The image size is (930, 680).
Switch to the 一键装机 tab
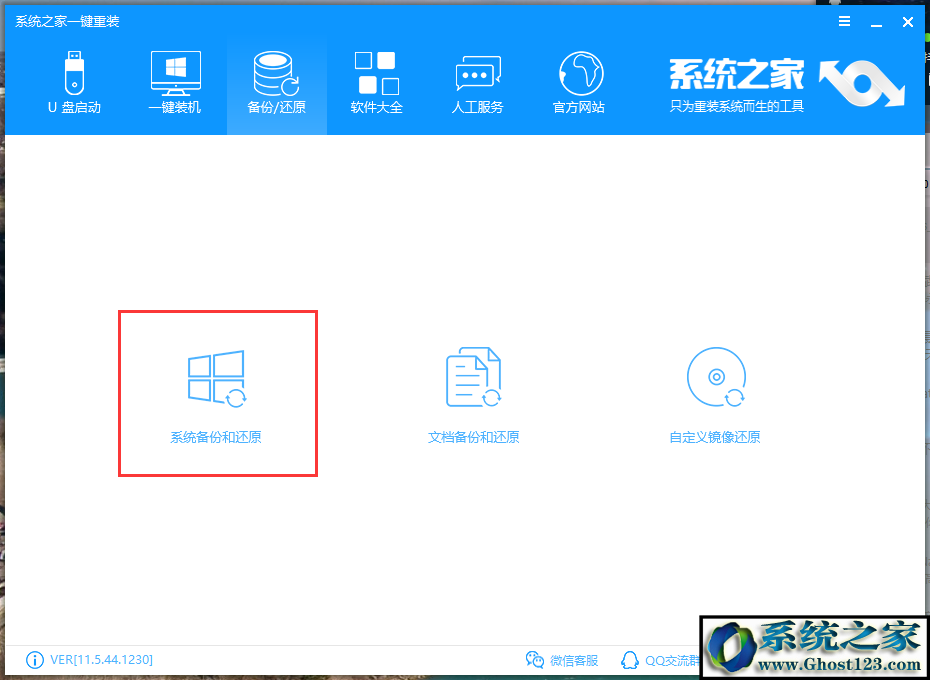coord(175,83)
